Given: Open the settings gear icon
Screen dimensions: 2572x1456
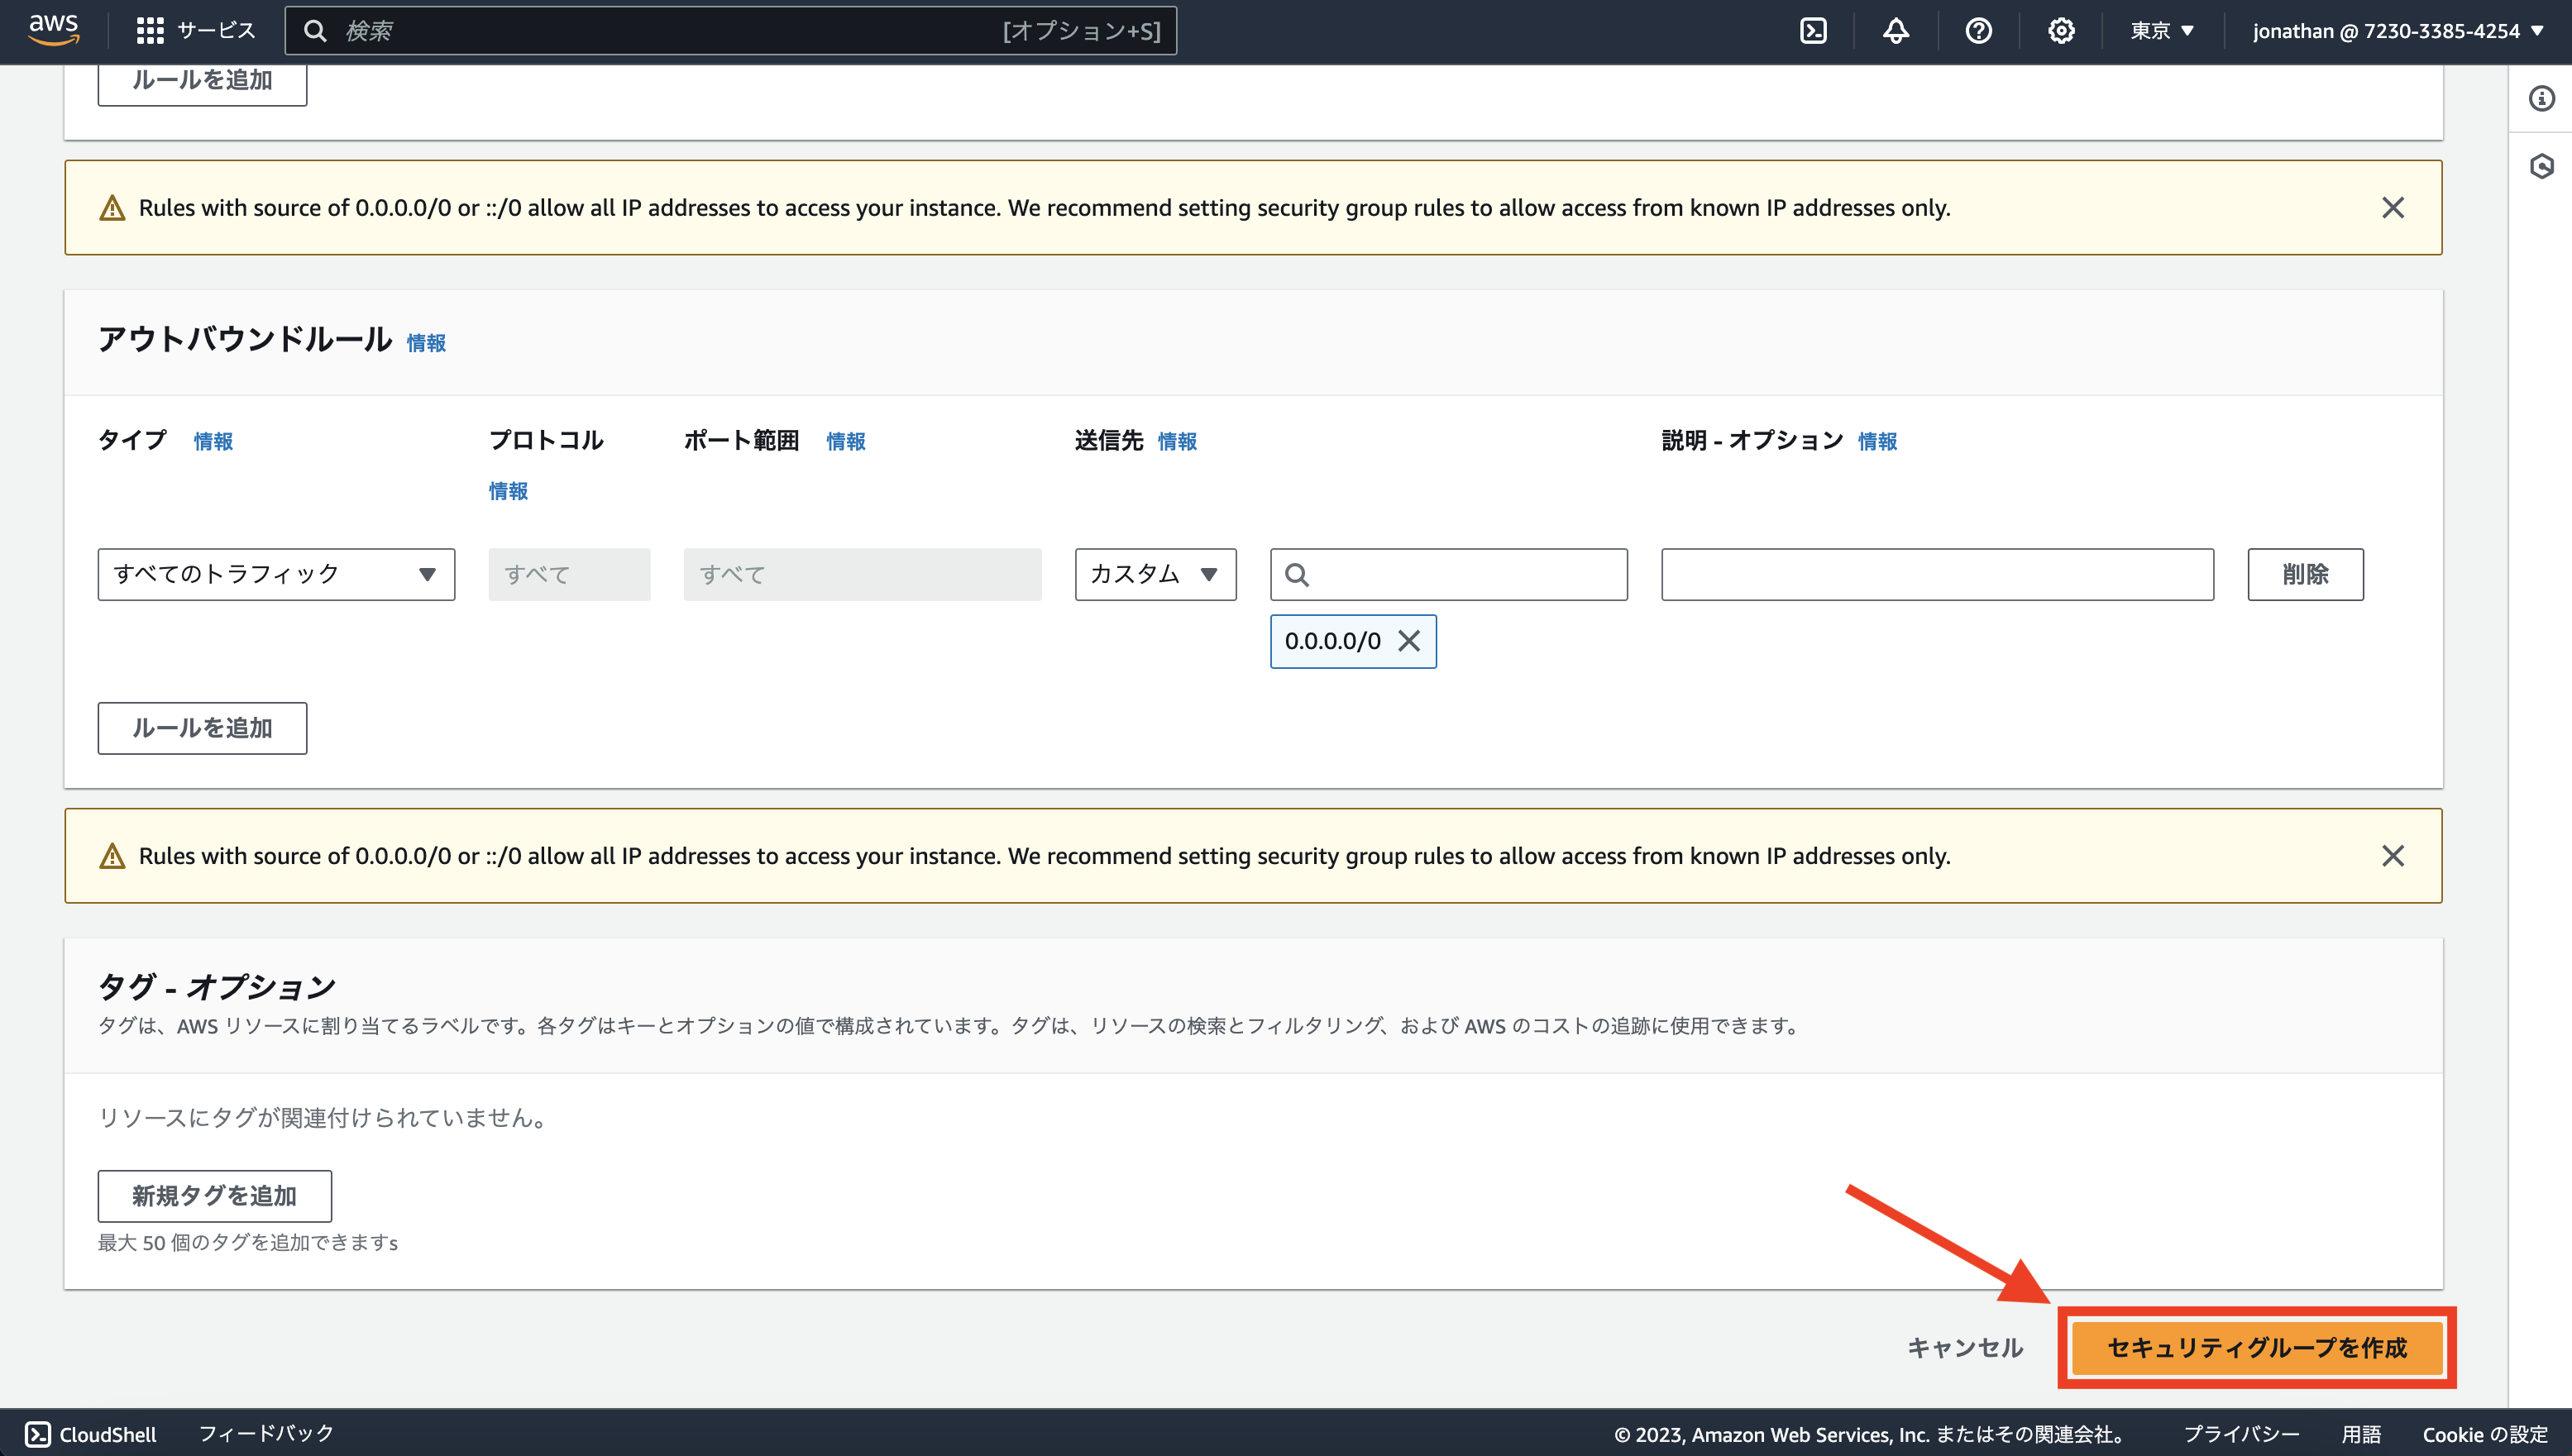Looking at the screenshot, I should click(x=2060, y=30).
